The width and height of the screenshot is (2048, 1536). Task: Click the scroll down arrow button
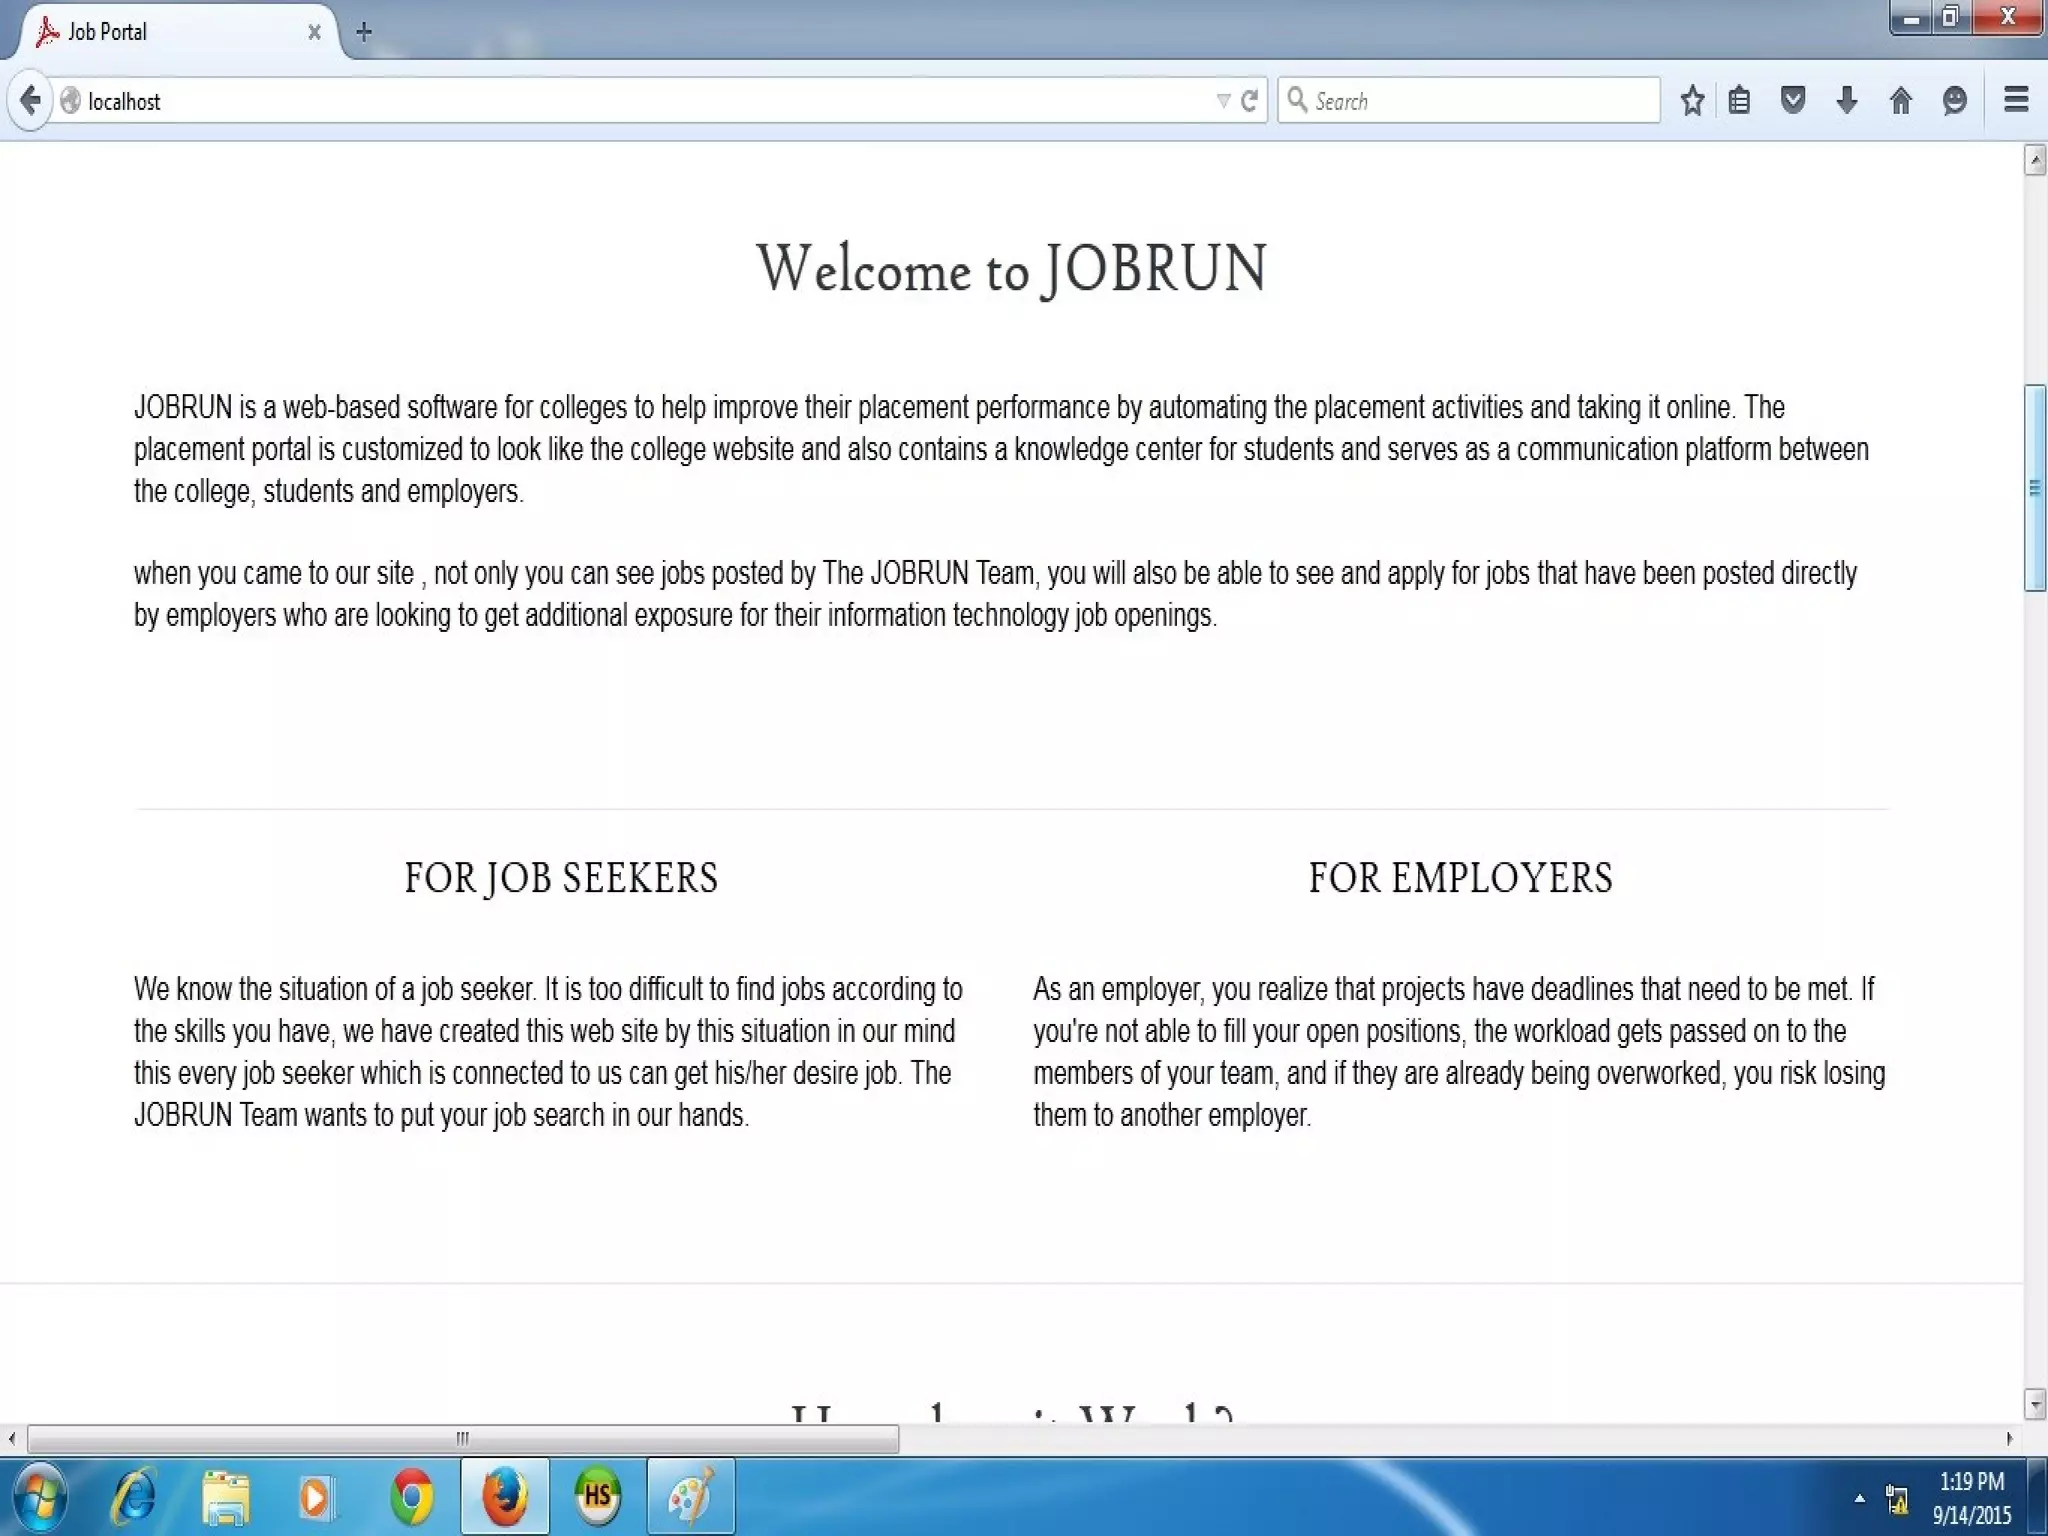[x=2035, y=1404]
